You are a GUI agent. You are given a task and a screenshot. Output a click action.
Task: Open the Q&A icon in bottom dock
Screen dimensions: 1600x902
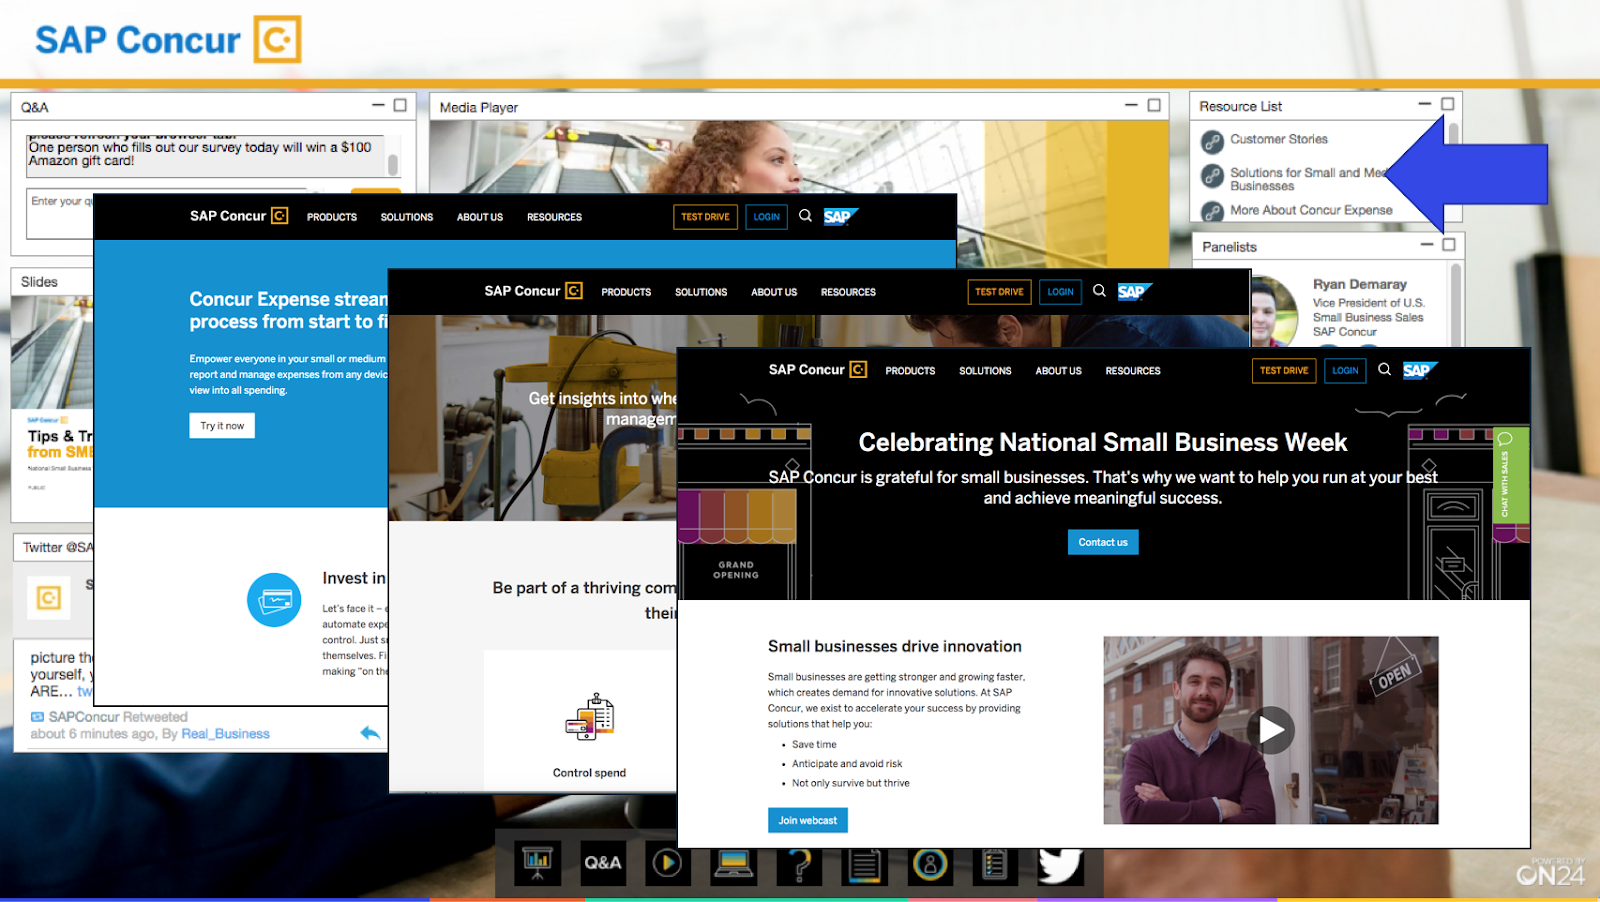pyautogui.click(x=603, y=864)
